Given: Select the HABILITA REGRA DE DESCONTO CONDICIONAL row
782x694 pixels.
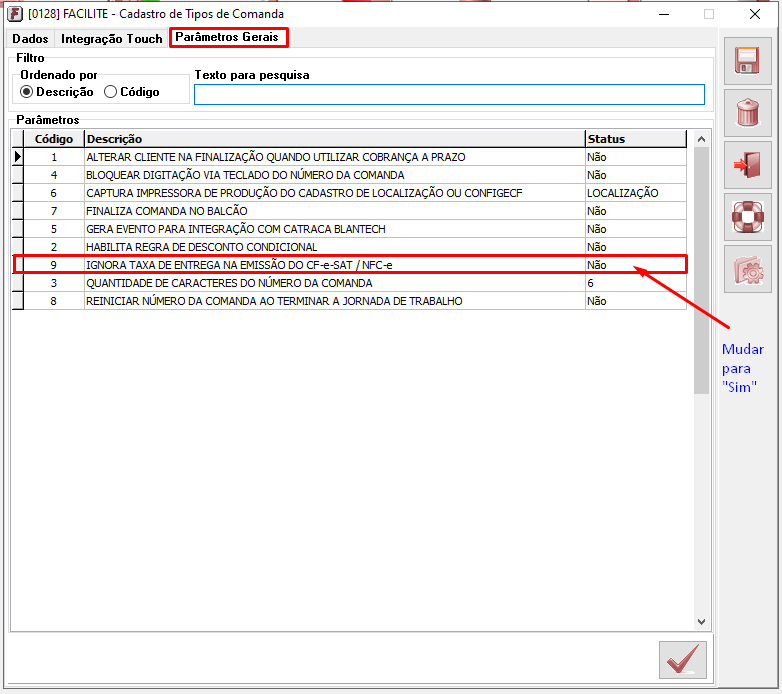Looking at the screenshot, I should (334, 247).
